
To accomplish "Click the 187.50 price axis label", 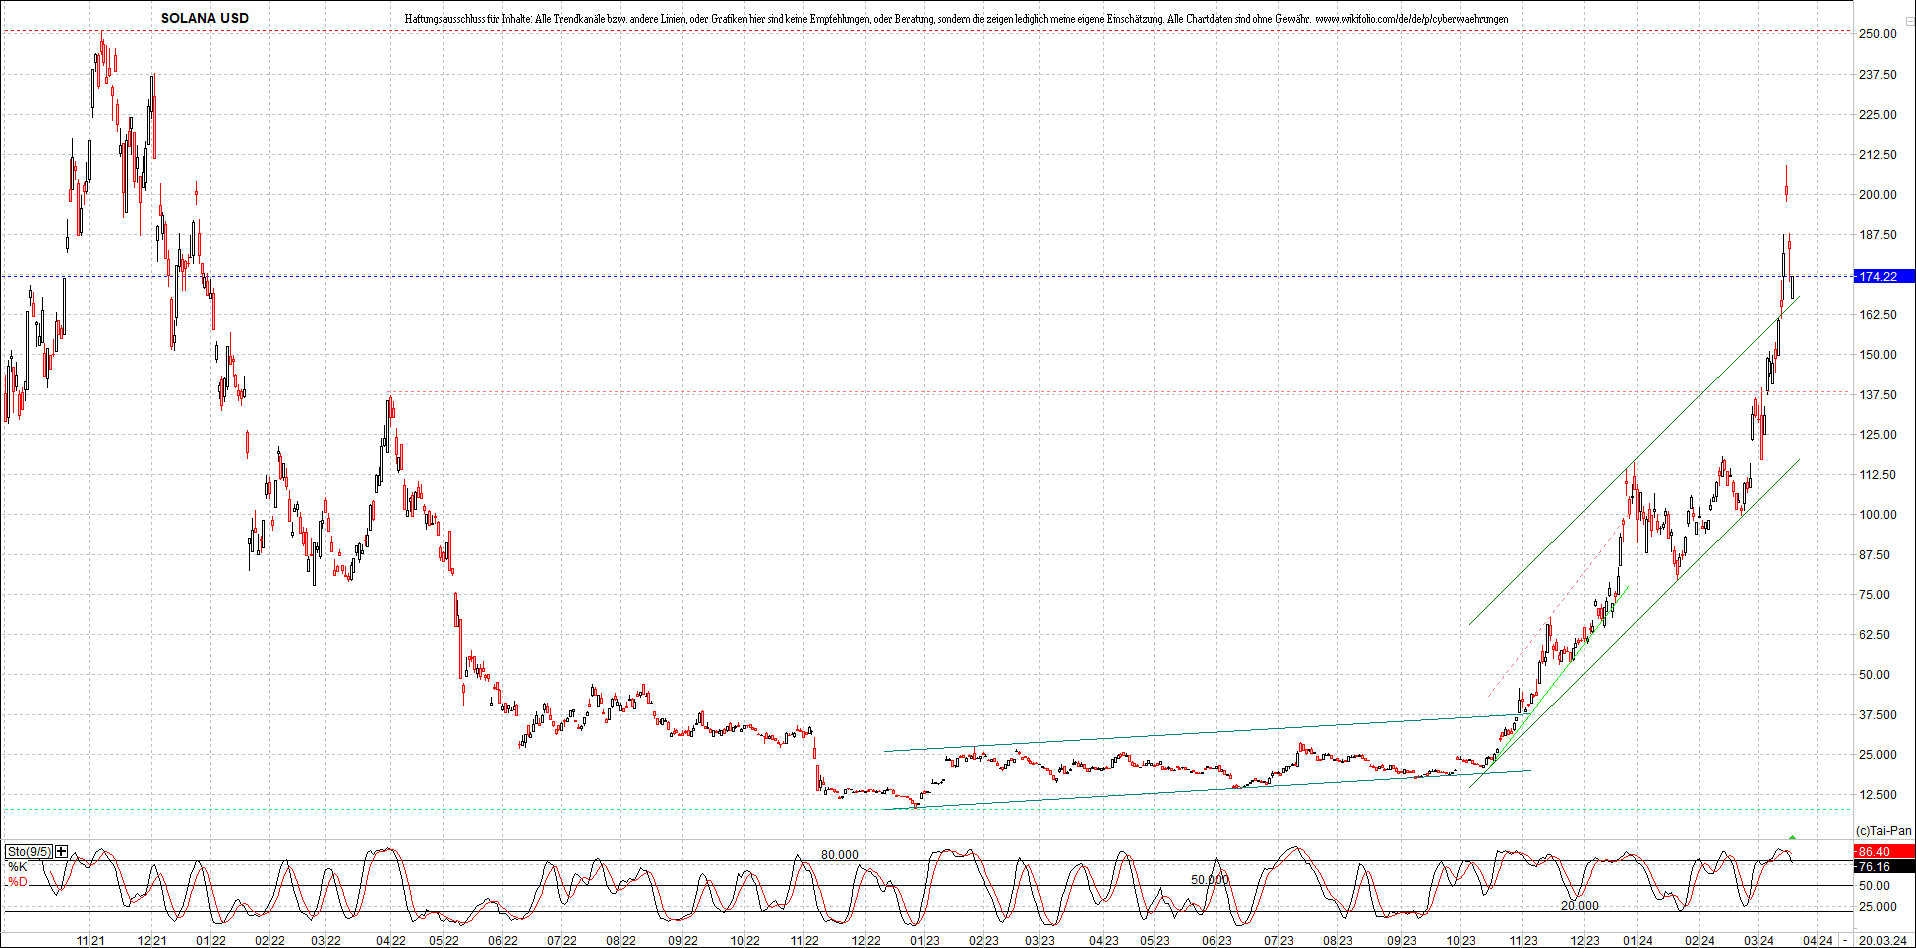I will [x=1878, y=235].
